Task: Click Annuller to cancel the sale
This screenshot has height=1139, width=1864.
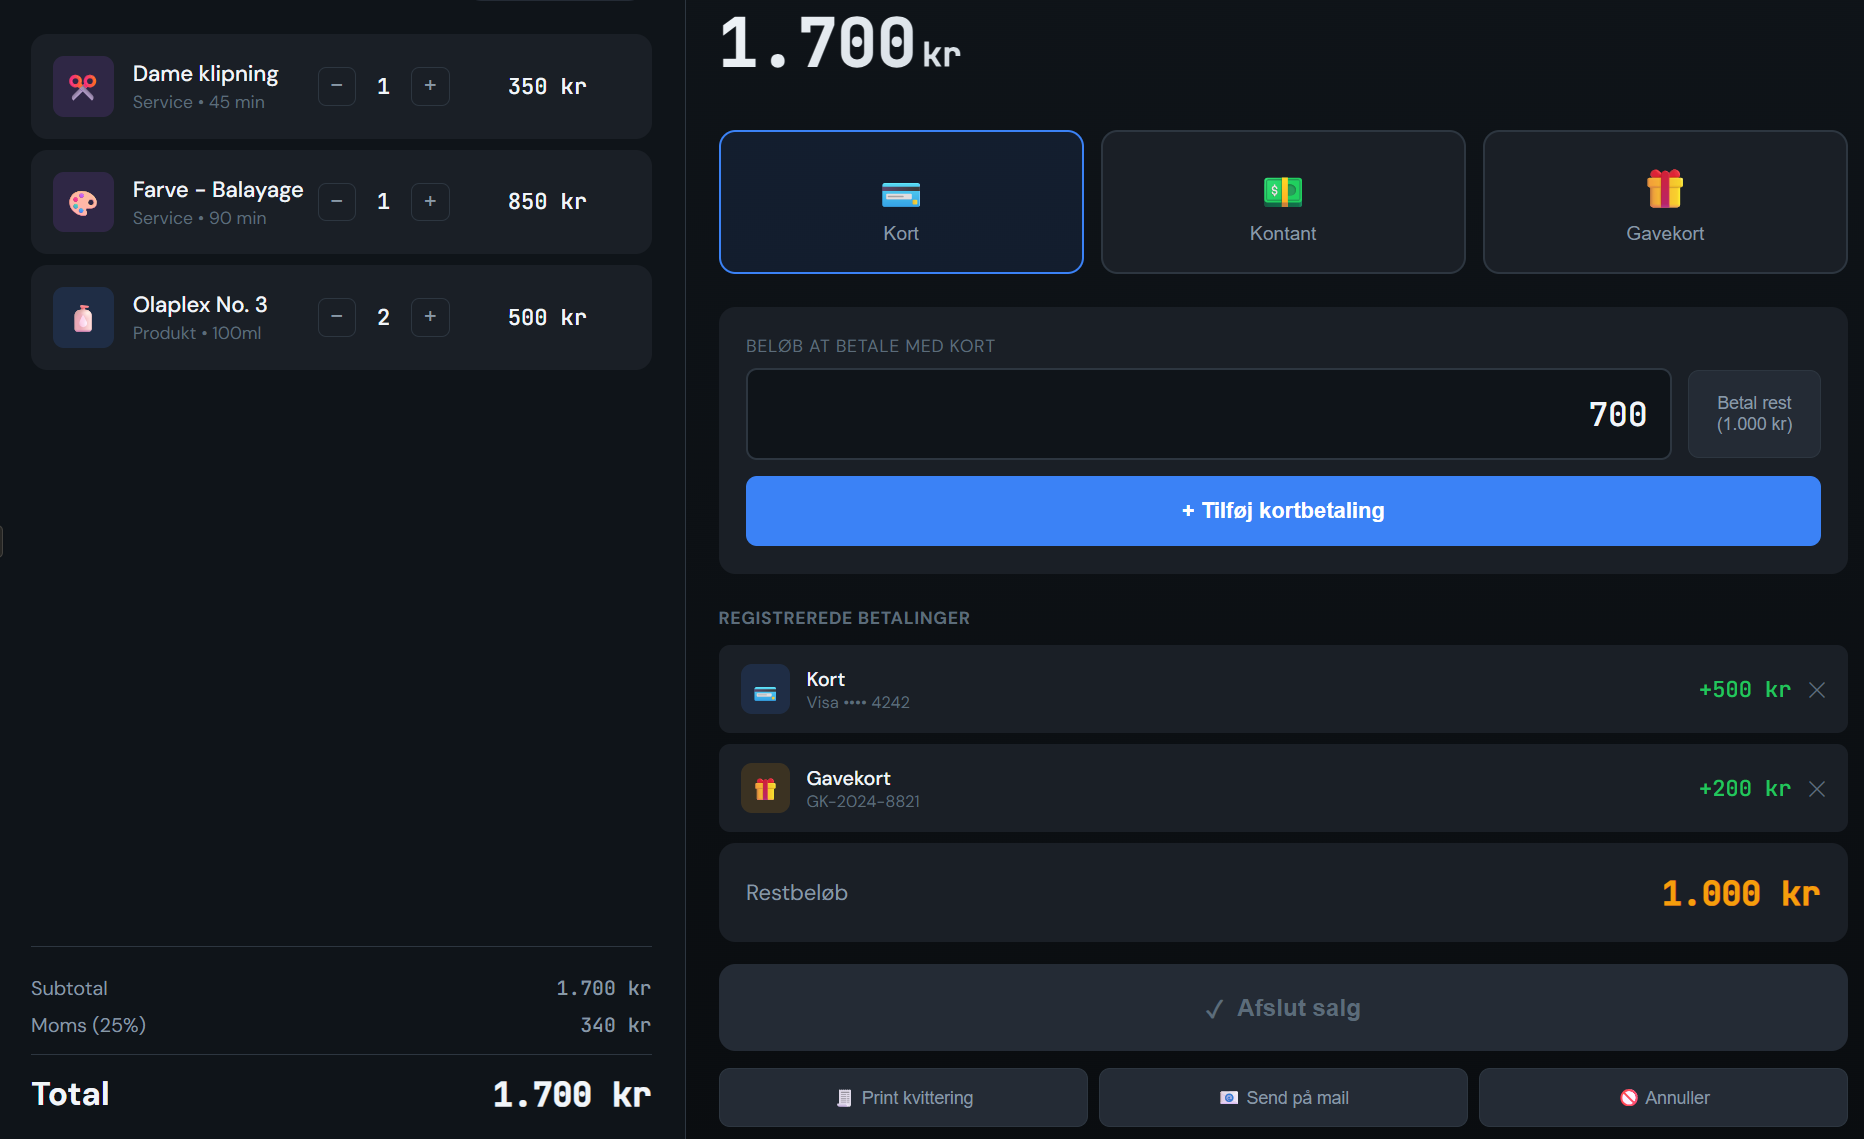Action: [x=1662, y=1097]
